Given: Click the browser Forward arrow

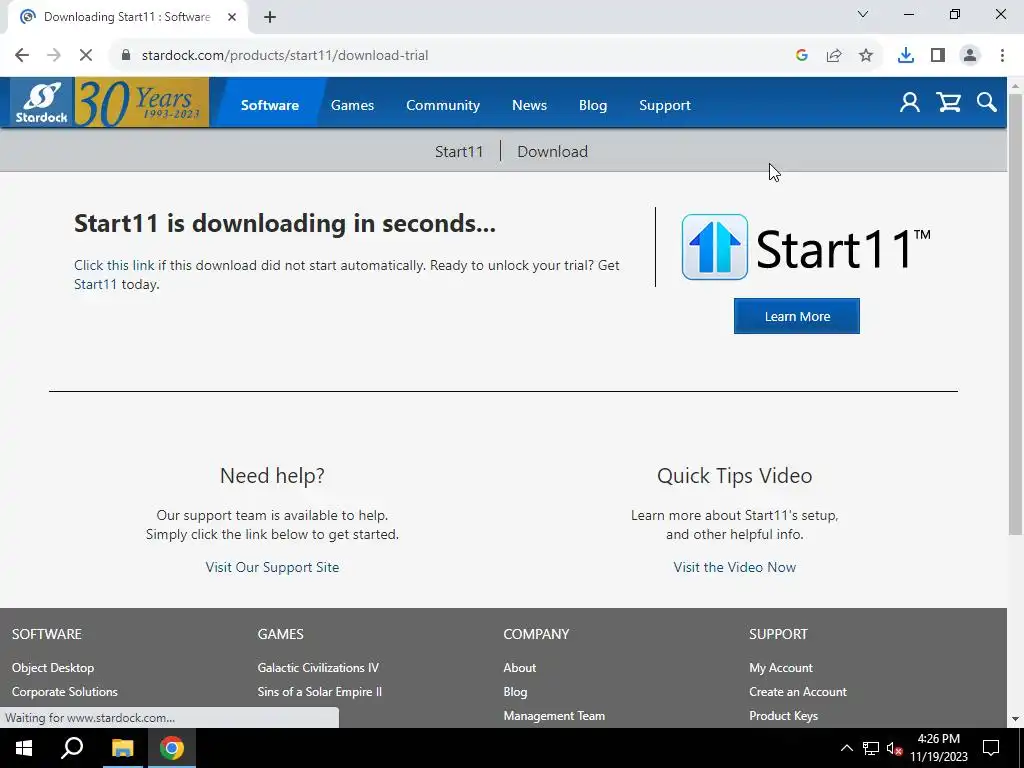Looking at the screenshot, I should coord(54,56).
